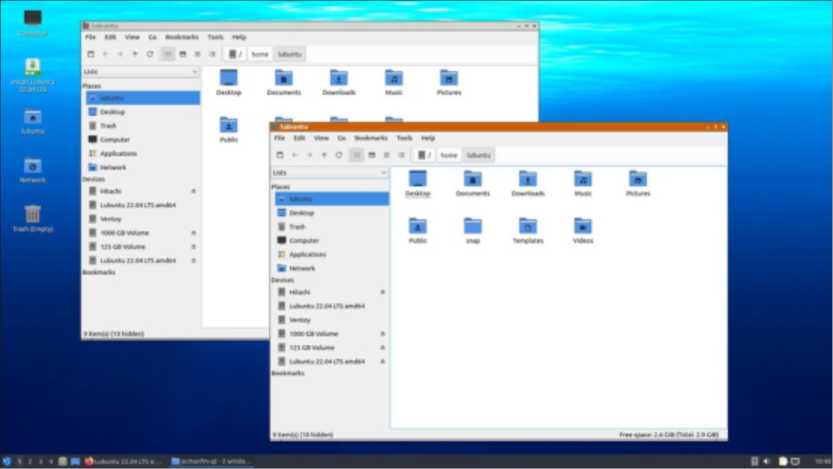Open Network icon on desktop
The width and height of the screenshot is (833, 469).
(x=32, y=170)
